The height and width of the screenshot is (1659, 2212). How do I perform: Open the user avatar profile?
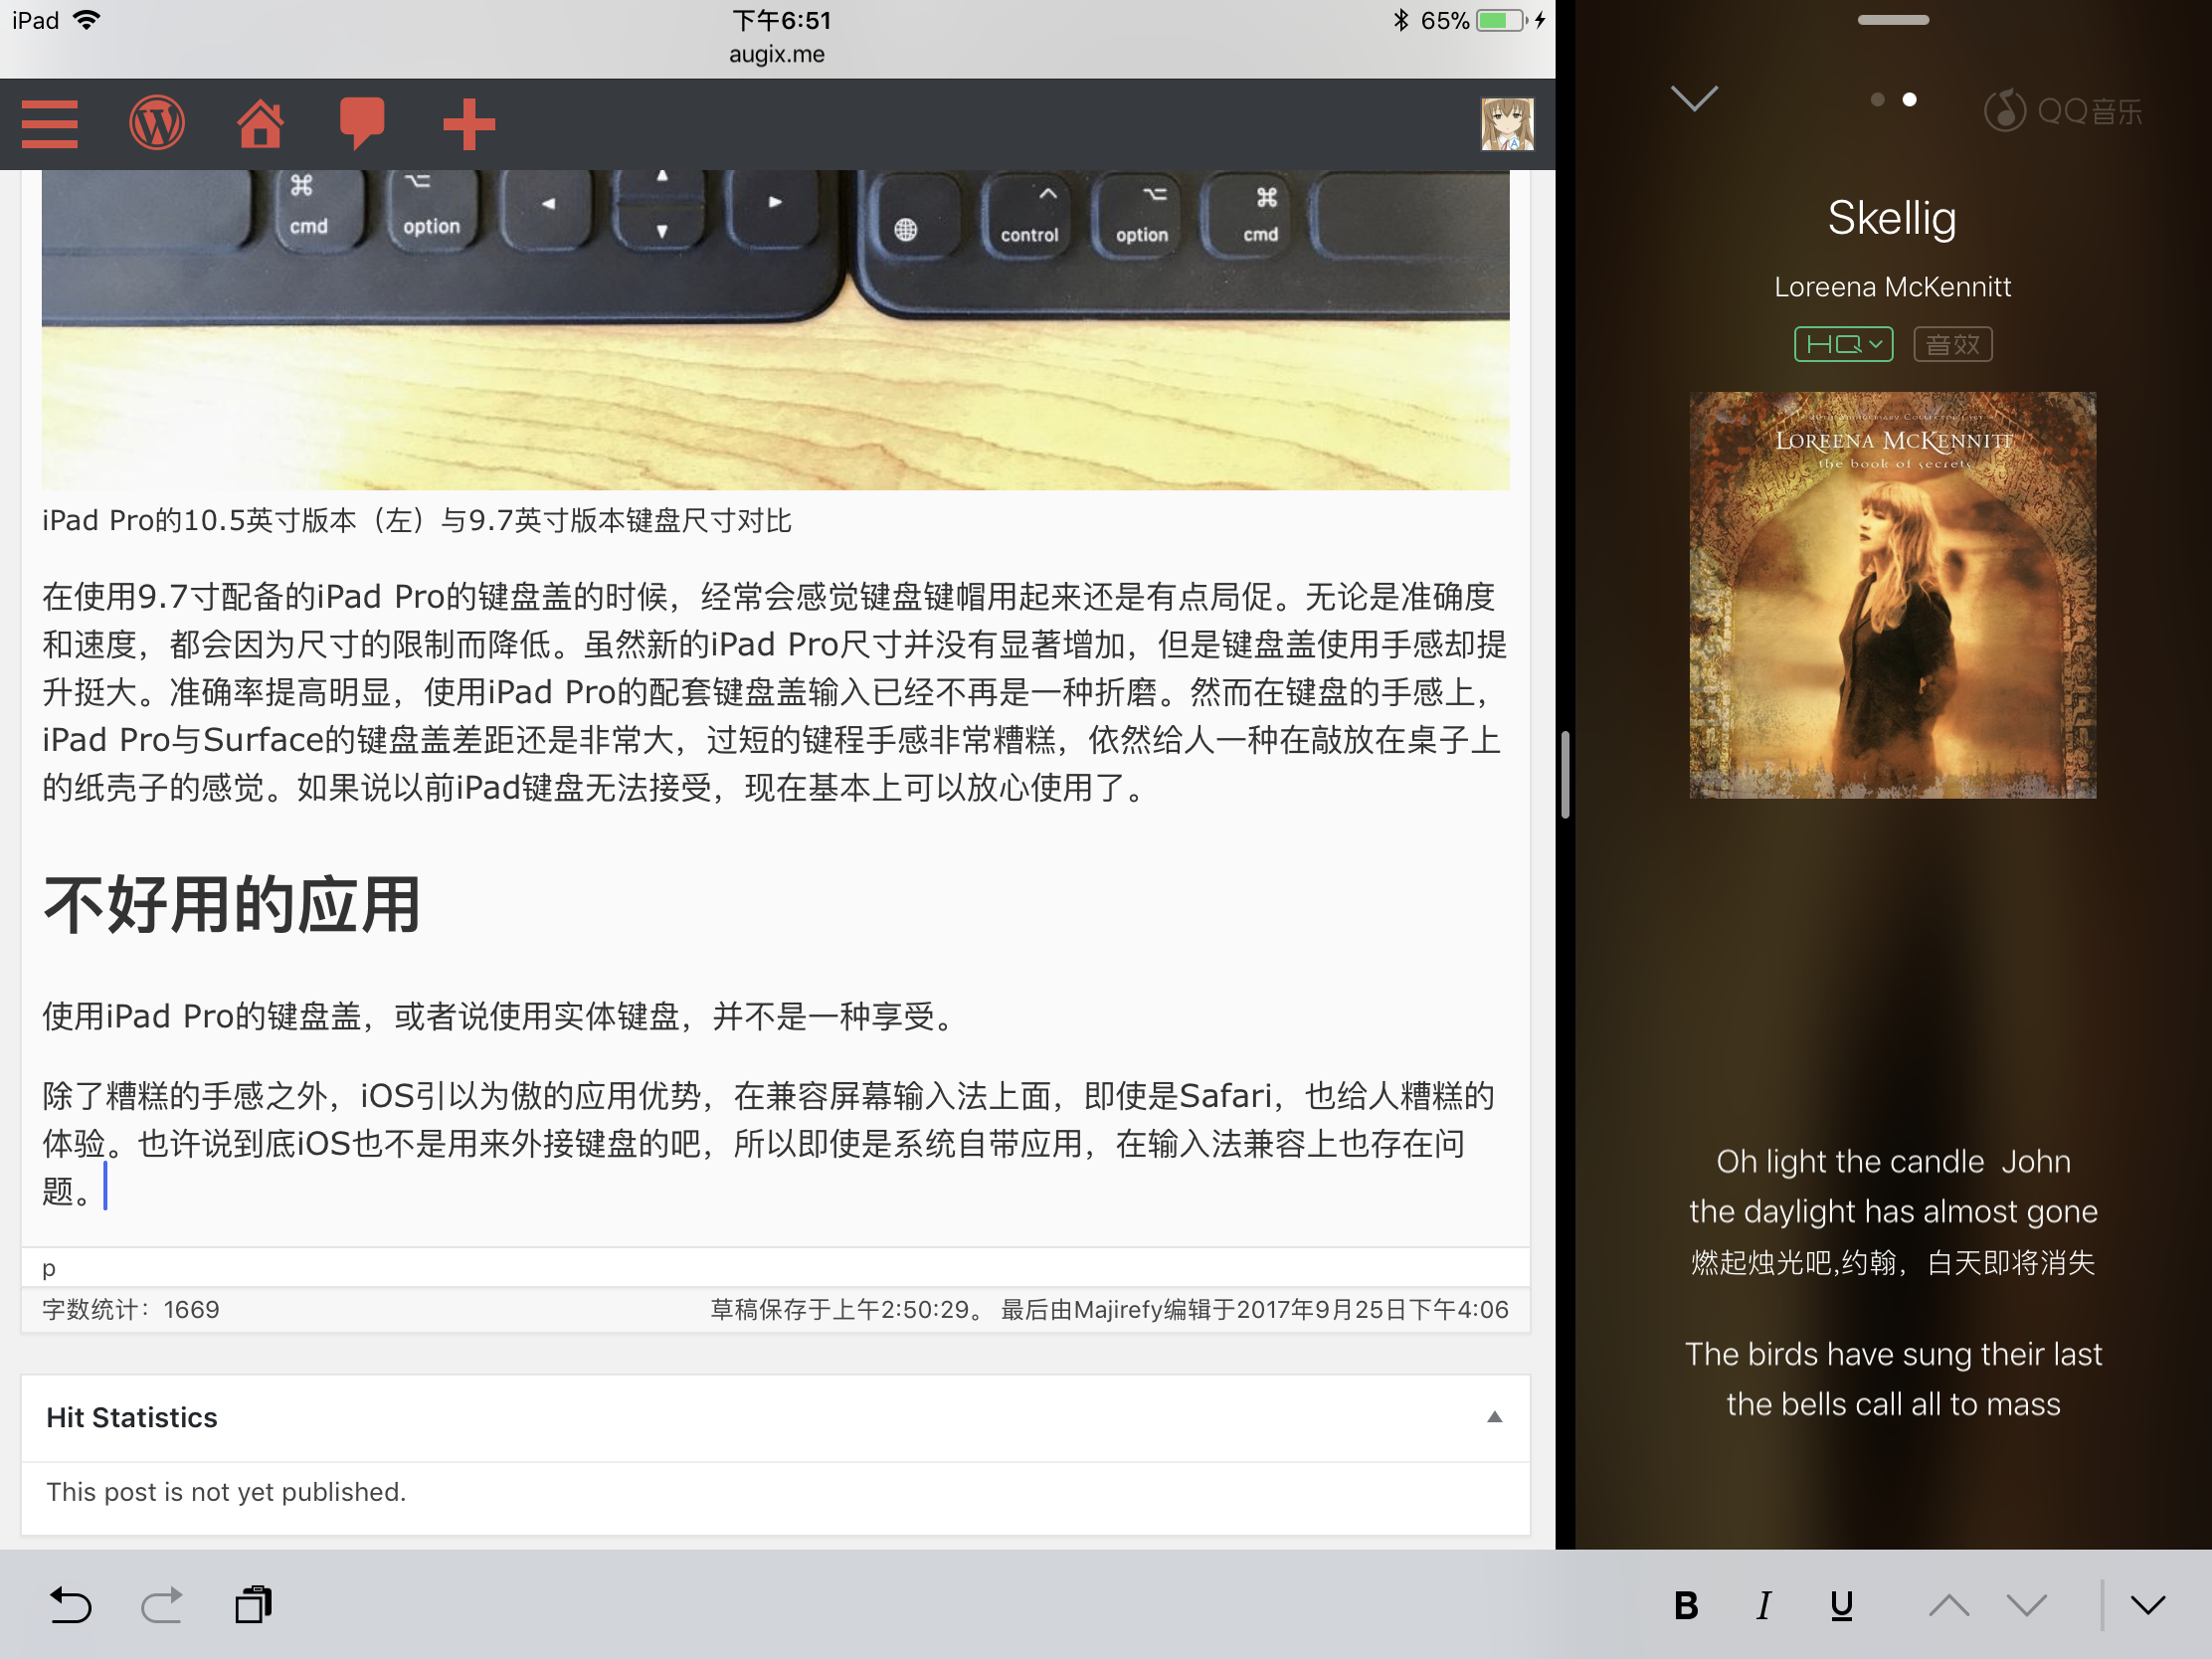pos(1507,124)
